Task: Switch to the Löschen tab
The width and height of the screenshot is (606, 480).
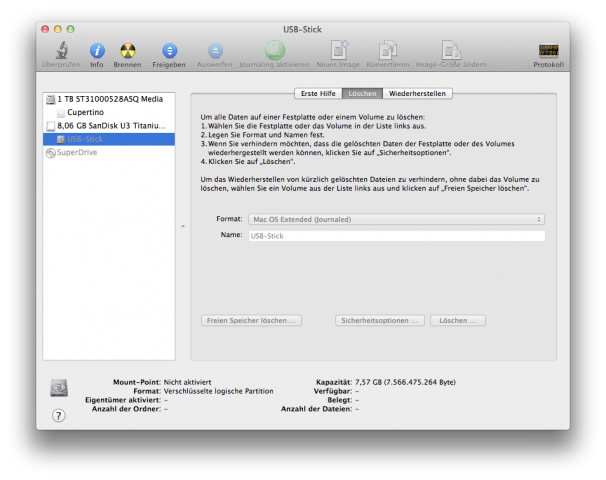Action: 363,94
